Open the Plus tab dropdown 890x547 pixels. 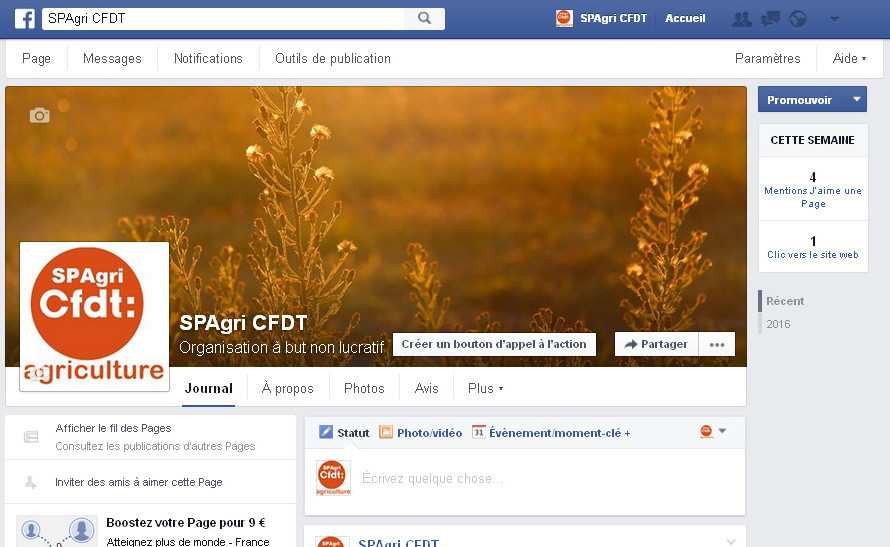pos(485,388)
